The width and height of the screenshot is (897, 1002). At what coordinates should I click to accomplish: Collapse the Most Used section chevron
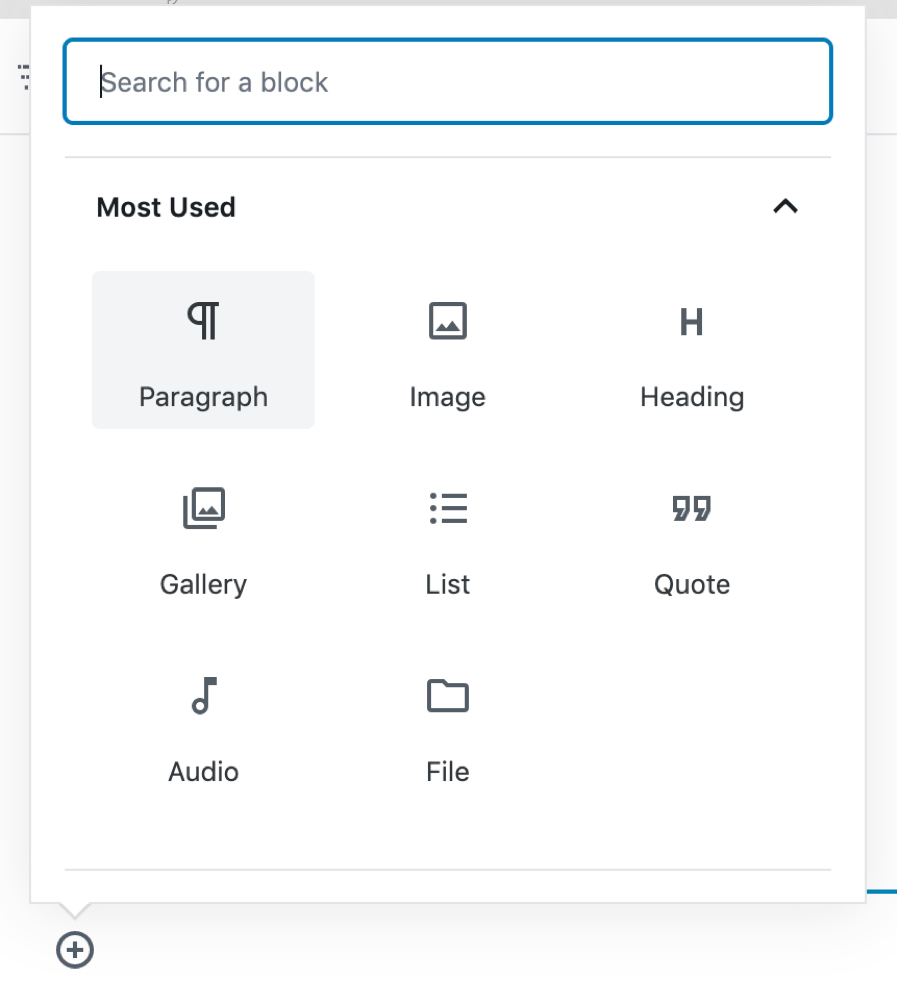click(786, 207)
